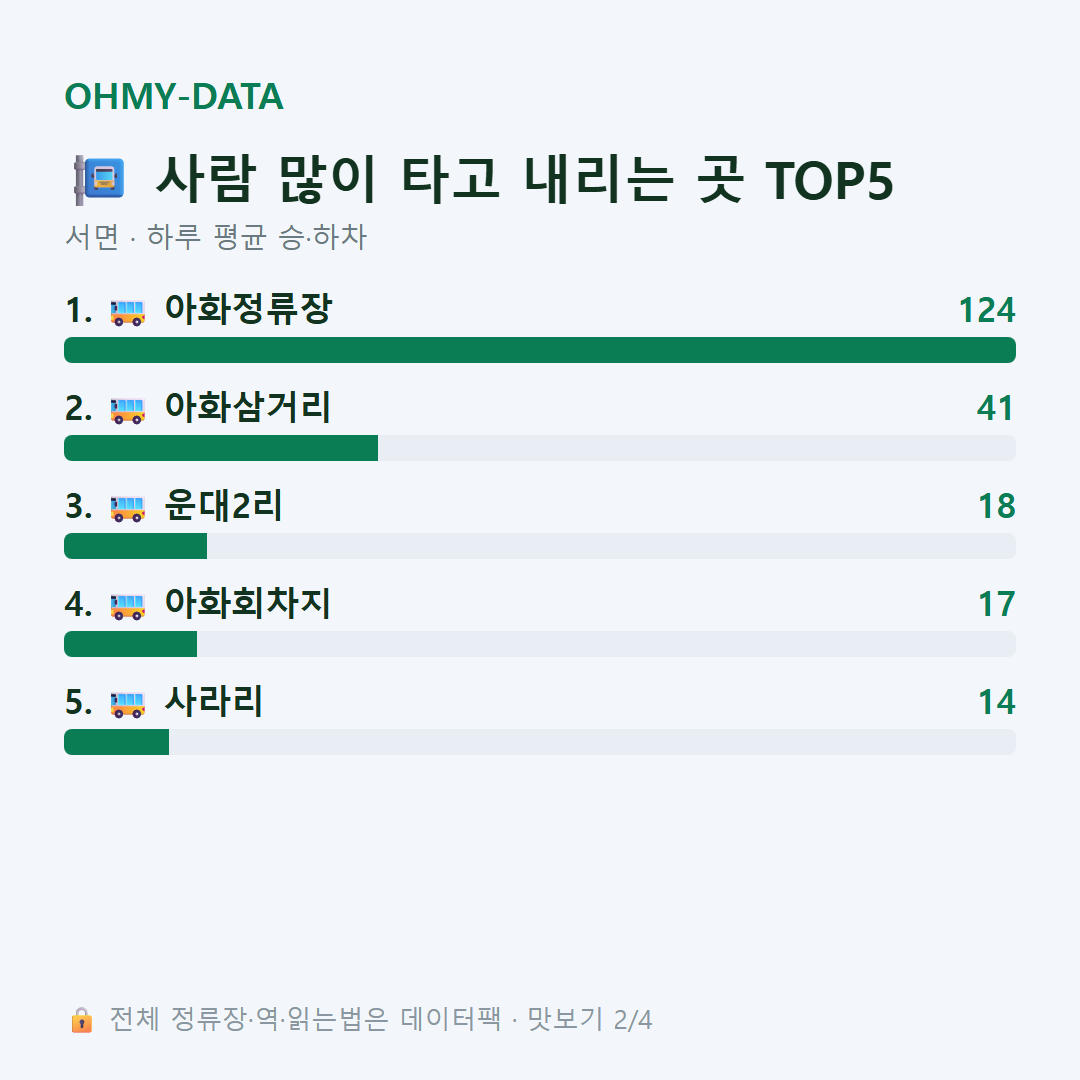Click the value 14 for 사라리
1080x1080 pixels.
point(997,702)
